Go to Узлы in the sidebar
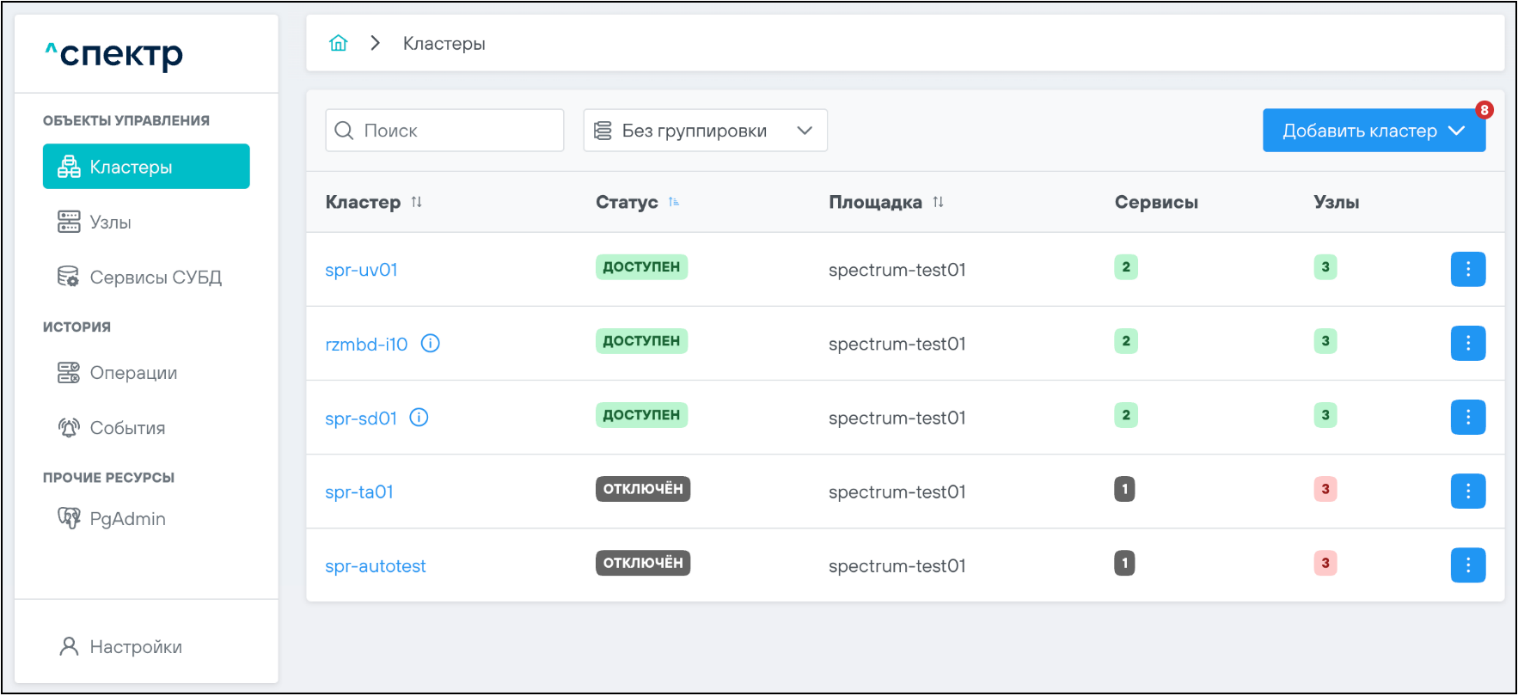Image resolution: width=1518 pixels, height=696 pixels. pos(110,222)
